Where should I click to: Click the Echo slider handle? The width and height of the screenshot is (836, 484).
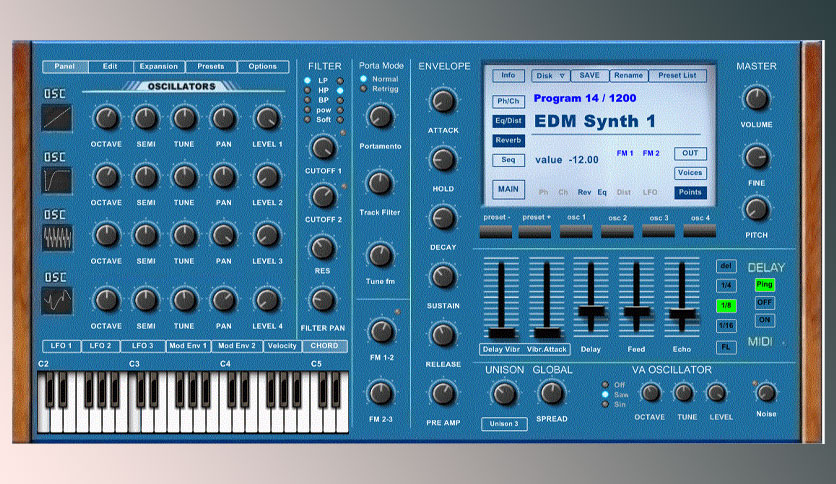pos(682,314)
